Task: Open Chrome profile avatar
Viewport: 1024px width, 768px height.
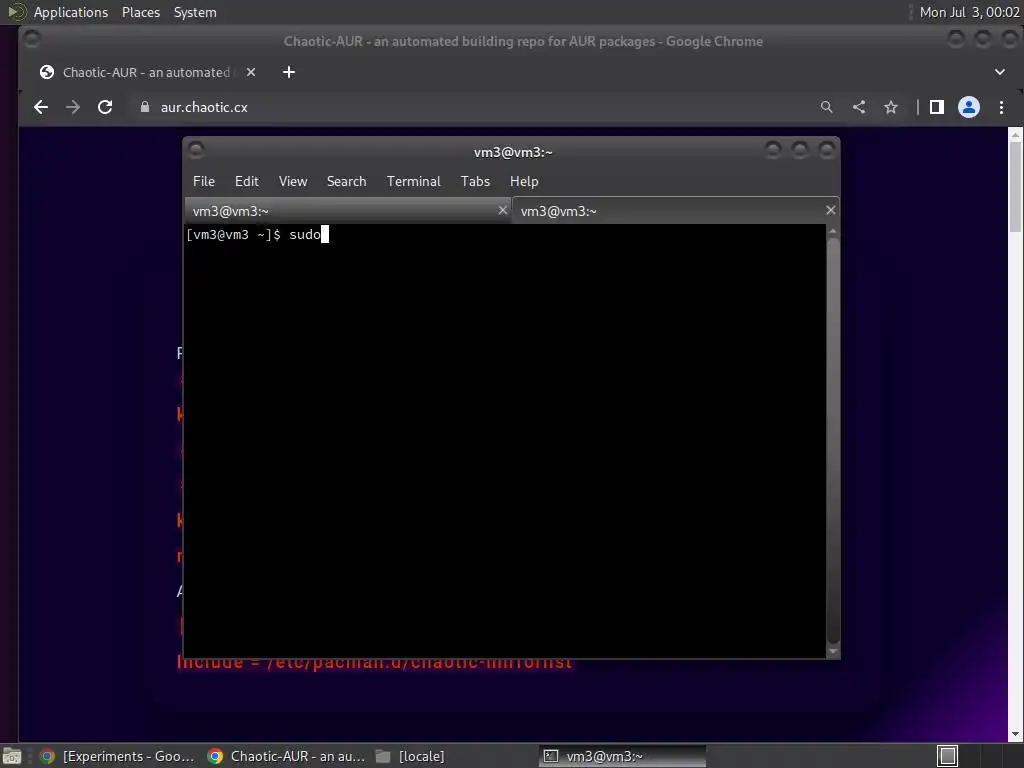Action: pyautogui.click(x=968, y=107)
